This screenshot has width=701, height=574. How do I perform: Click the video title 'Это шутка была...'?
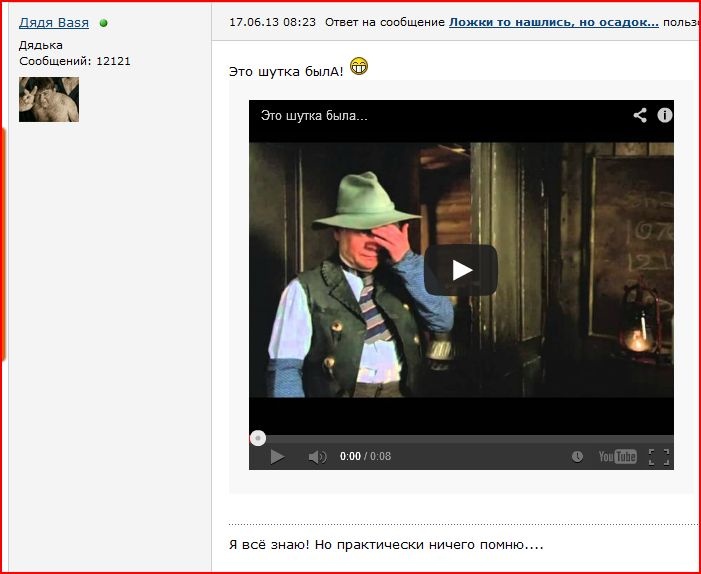click(x=314, y=116)
